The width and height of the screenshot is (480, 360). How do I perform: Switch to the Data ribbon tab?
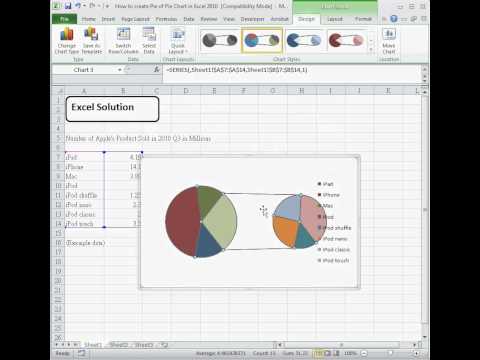[x=189, y=19]
